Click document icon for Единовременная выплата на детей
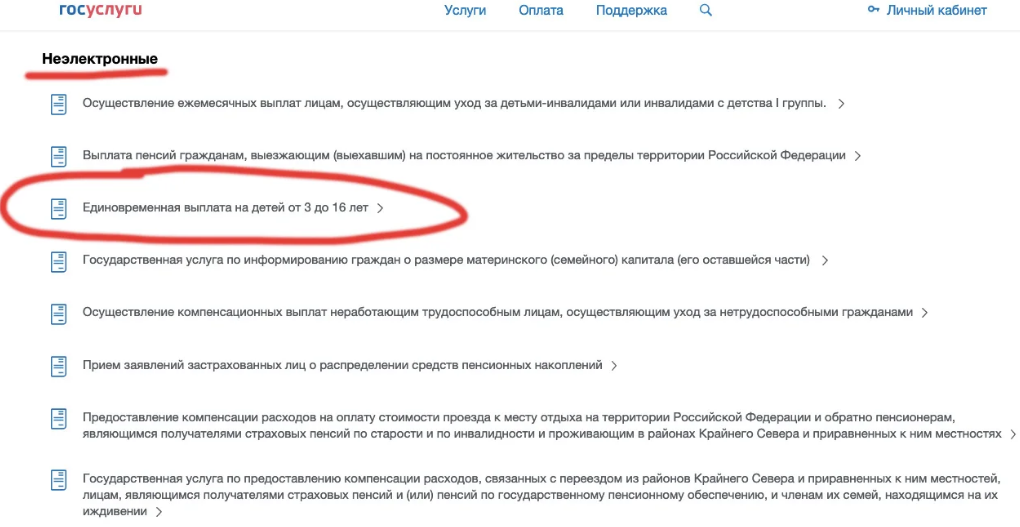 59,208
